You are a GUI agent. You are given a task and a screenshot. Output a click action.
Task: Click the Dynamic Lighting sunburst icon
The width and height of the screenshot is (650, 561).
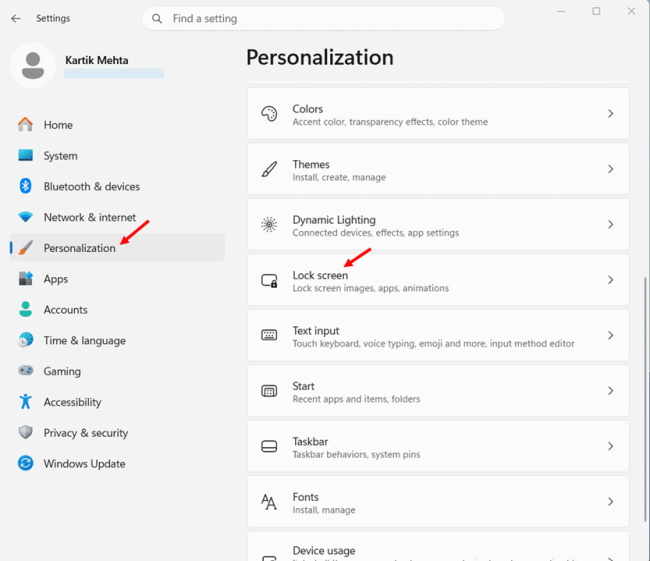coord(269,225)
